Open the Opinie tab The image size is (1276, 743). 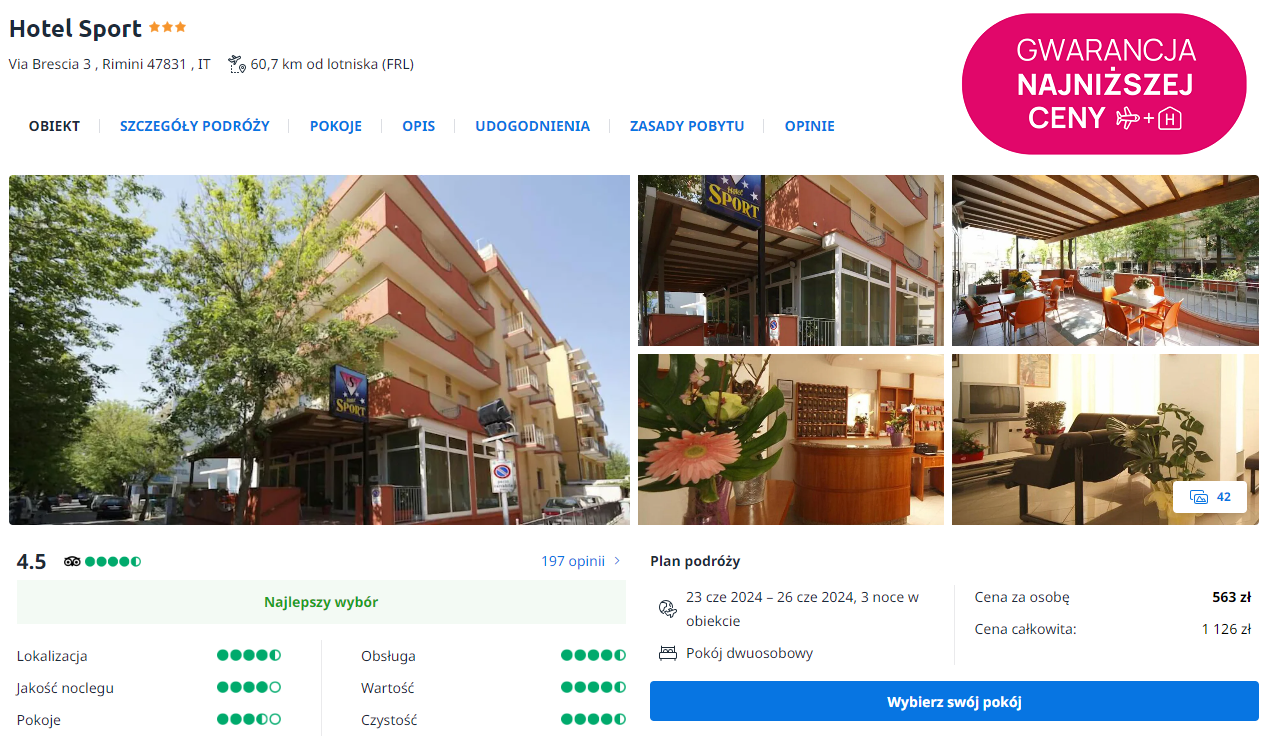click(809, 126)
